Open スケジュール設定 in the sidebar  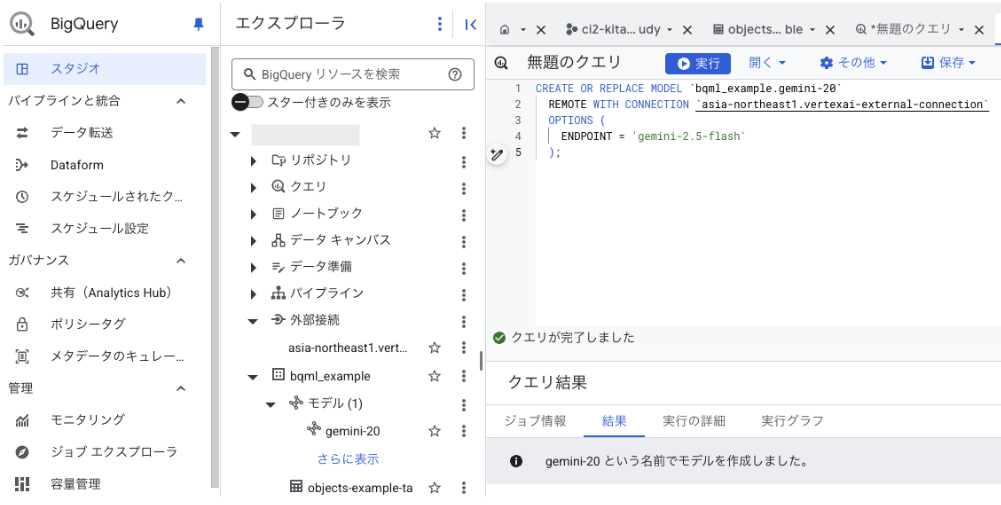click(100, 229)
